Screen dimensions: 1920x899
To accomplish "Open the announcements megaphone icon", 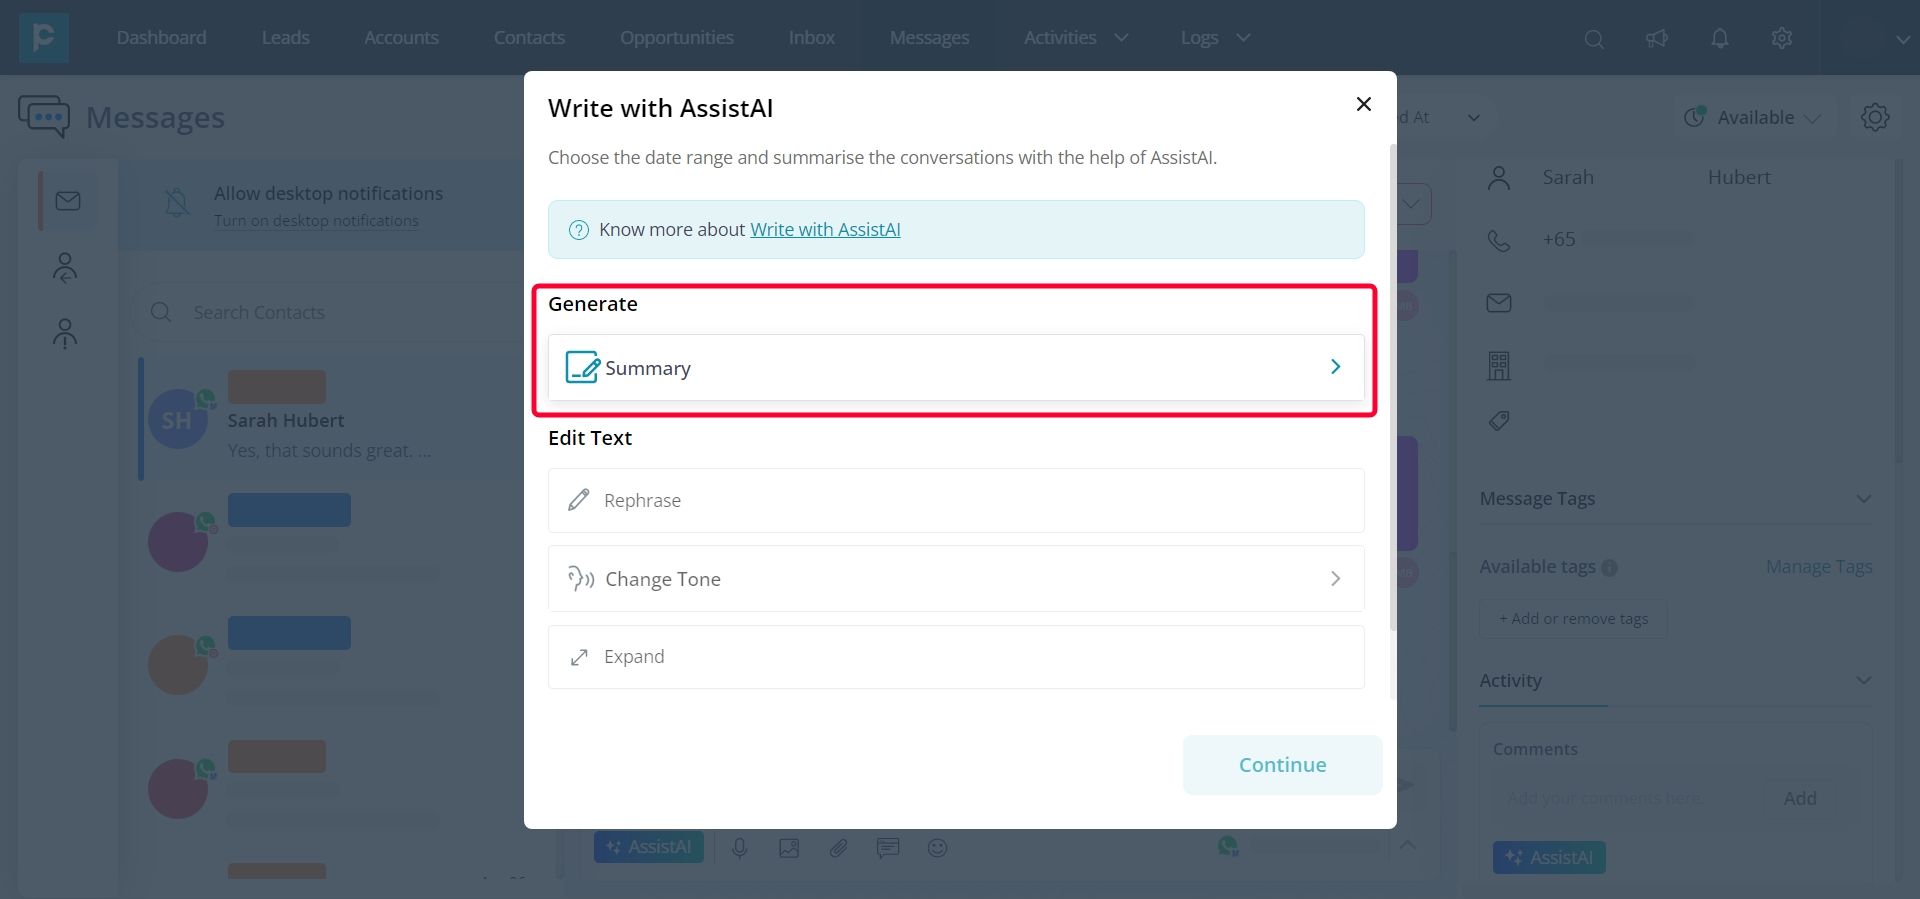I will click(1657, 38).
